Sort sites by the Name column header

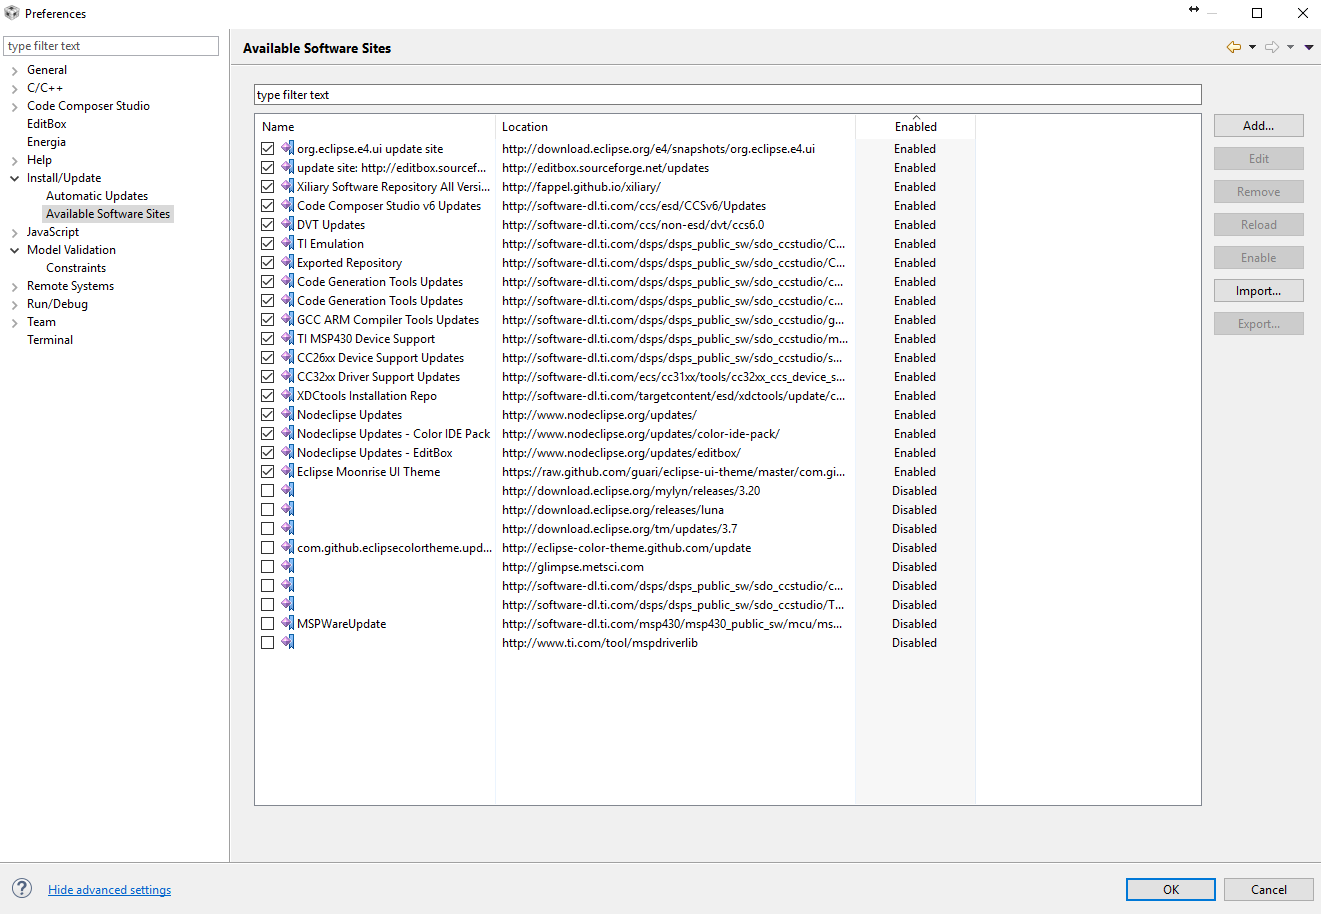tap(375, 127)
